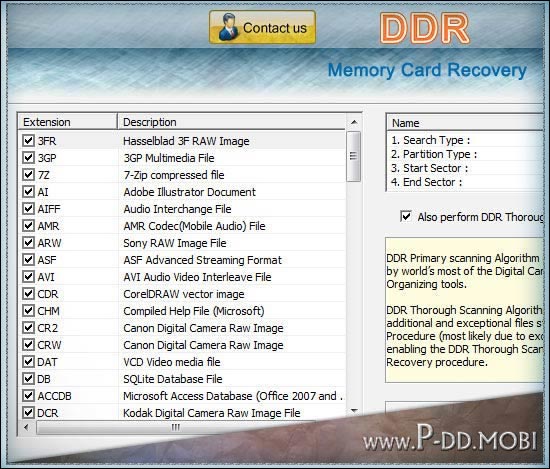The image size is (550, 469).
Task: Click the horizontal scroll left arrow
Action: (26, 427)
